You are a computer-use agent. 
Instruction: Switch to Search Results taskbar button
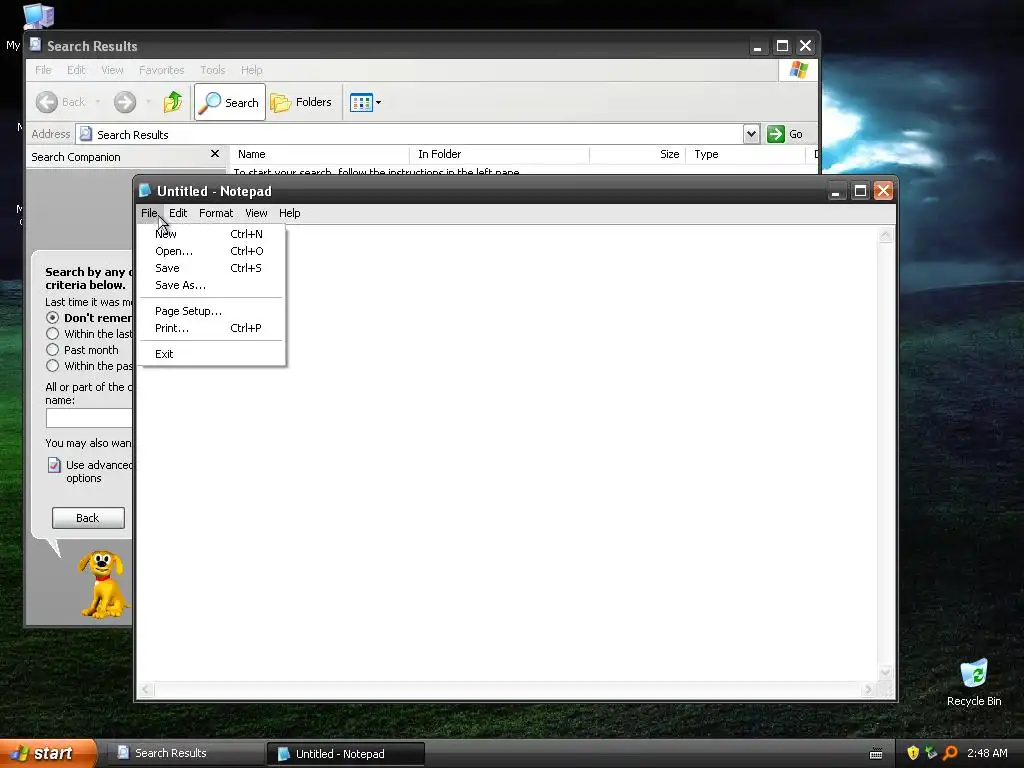(185, 753)
